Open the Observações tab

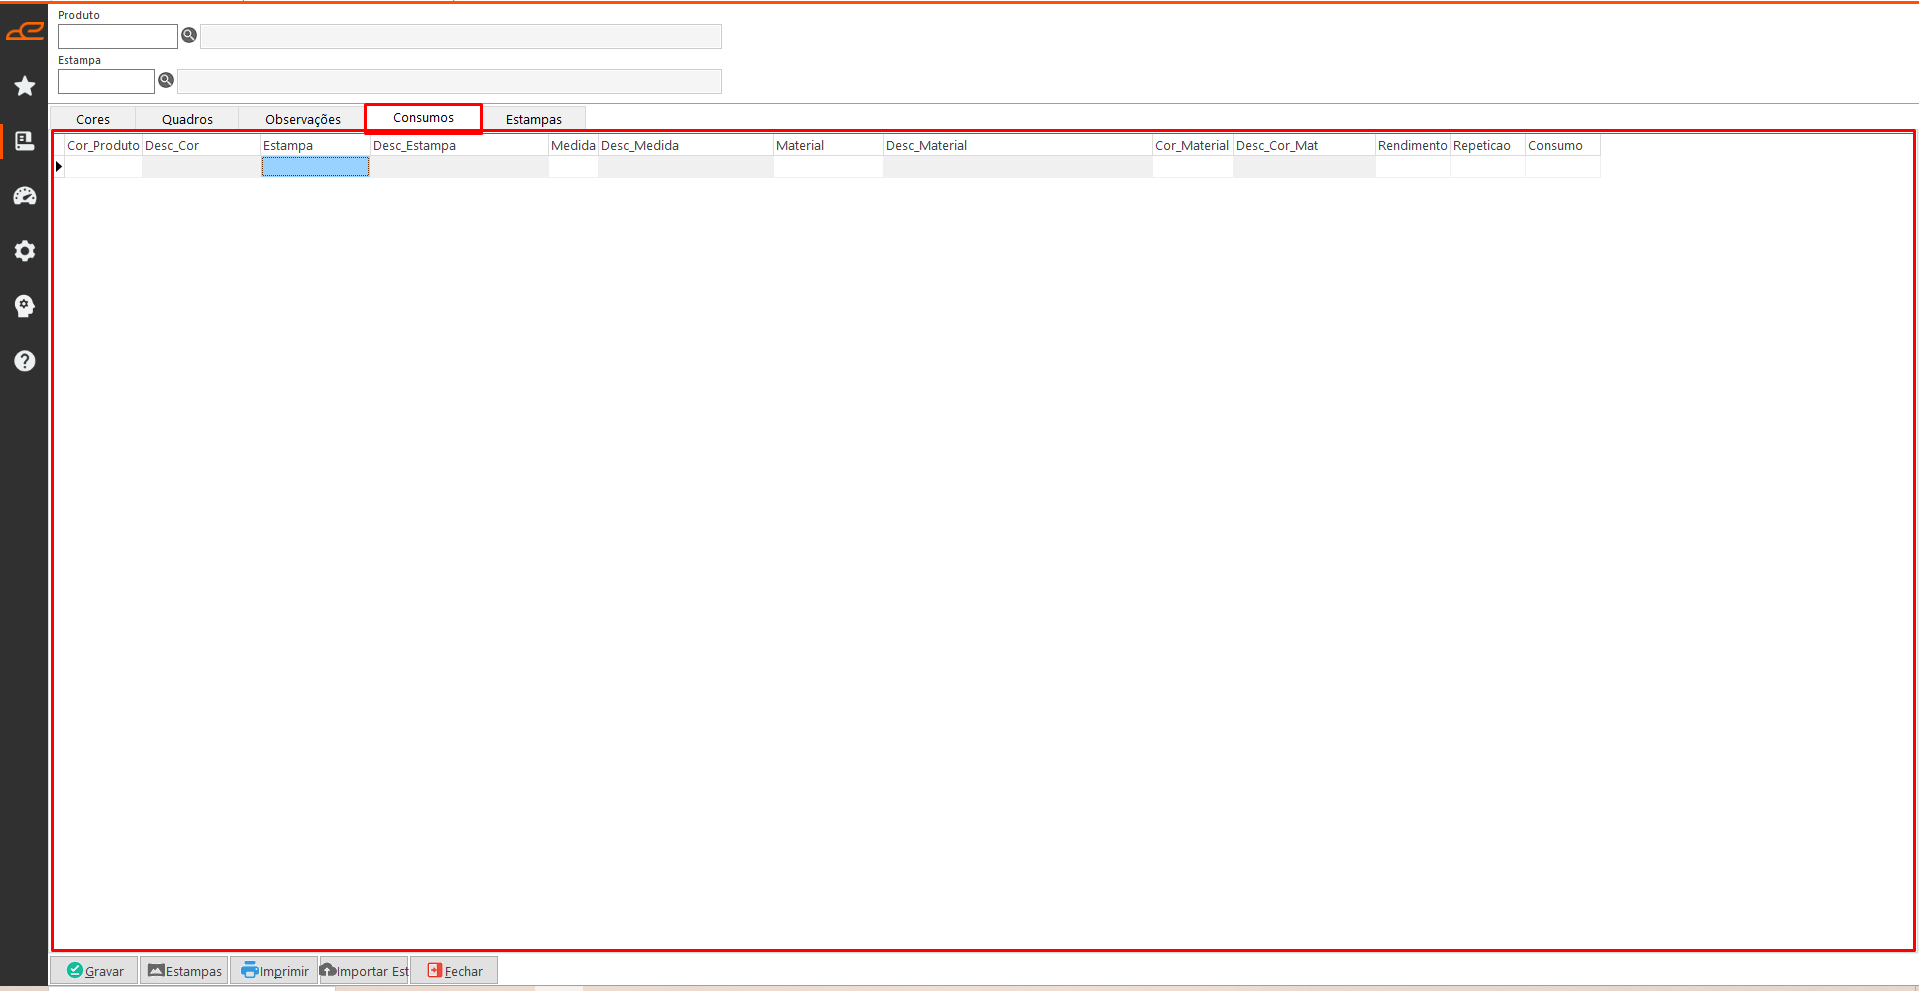coord(302,119)
